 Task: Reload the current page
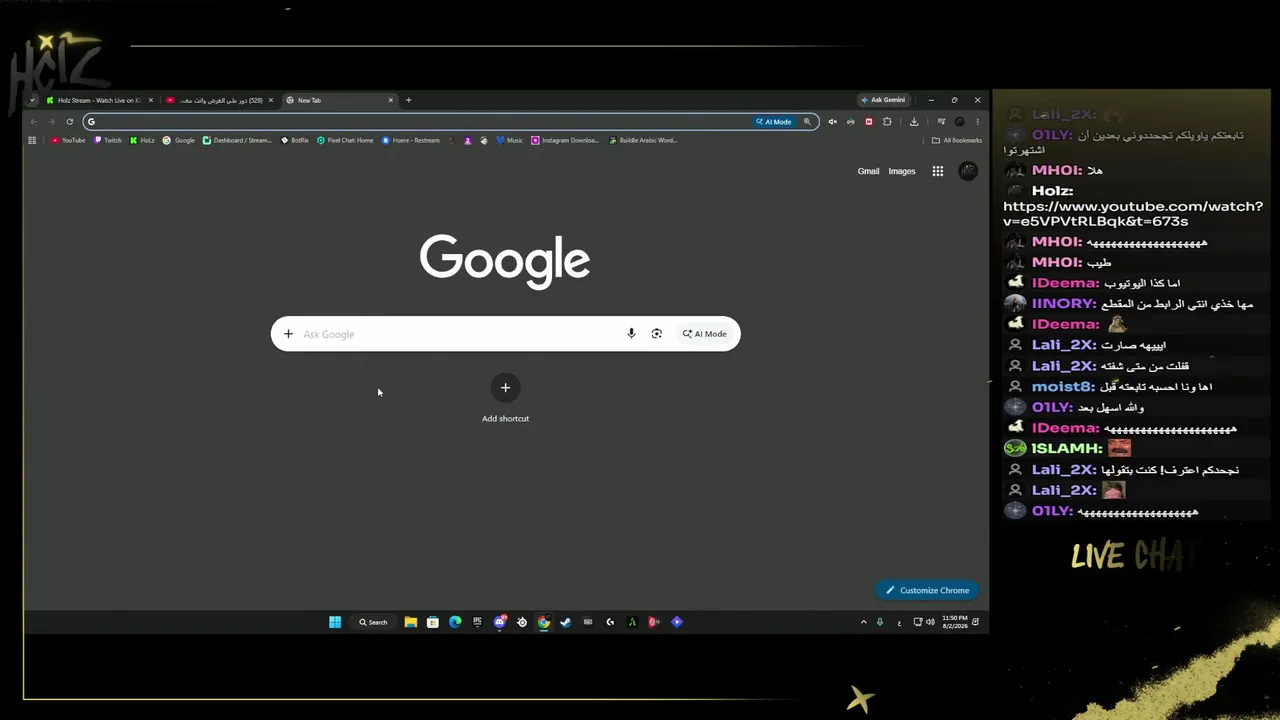pos(70,122)
